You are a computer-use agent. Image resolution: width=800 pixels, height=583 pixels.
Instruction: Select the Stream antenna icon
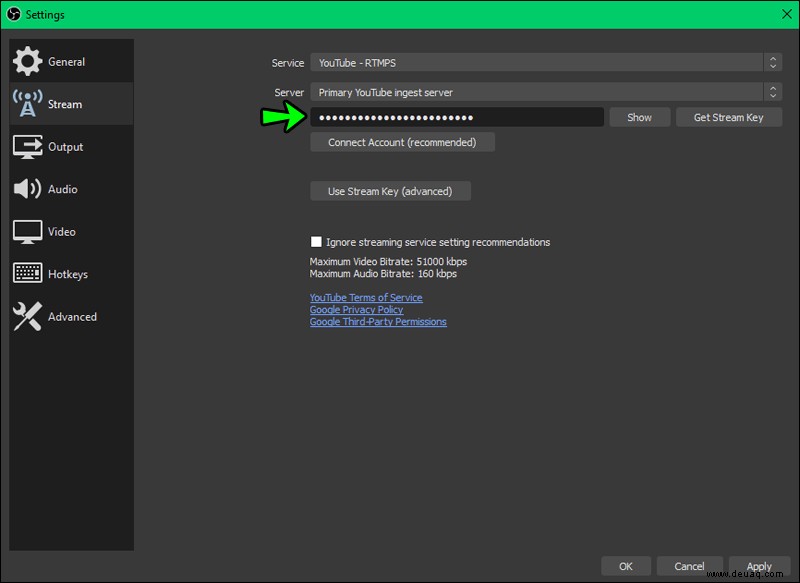click(28, 104)
